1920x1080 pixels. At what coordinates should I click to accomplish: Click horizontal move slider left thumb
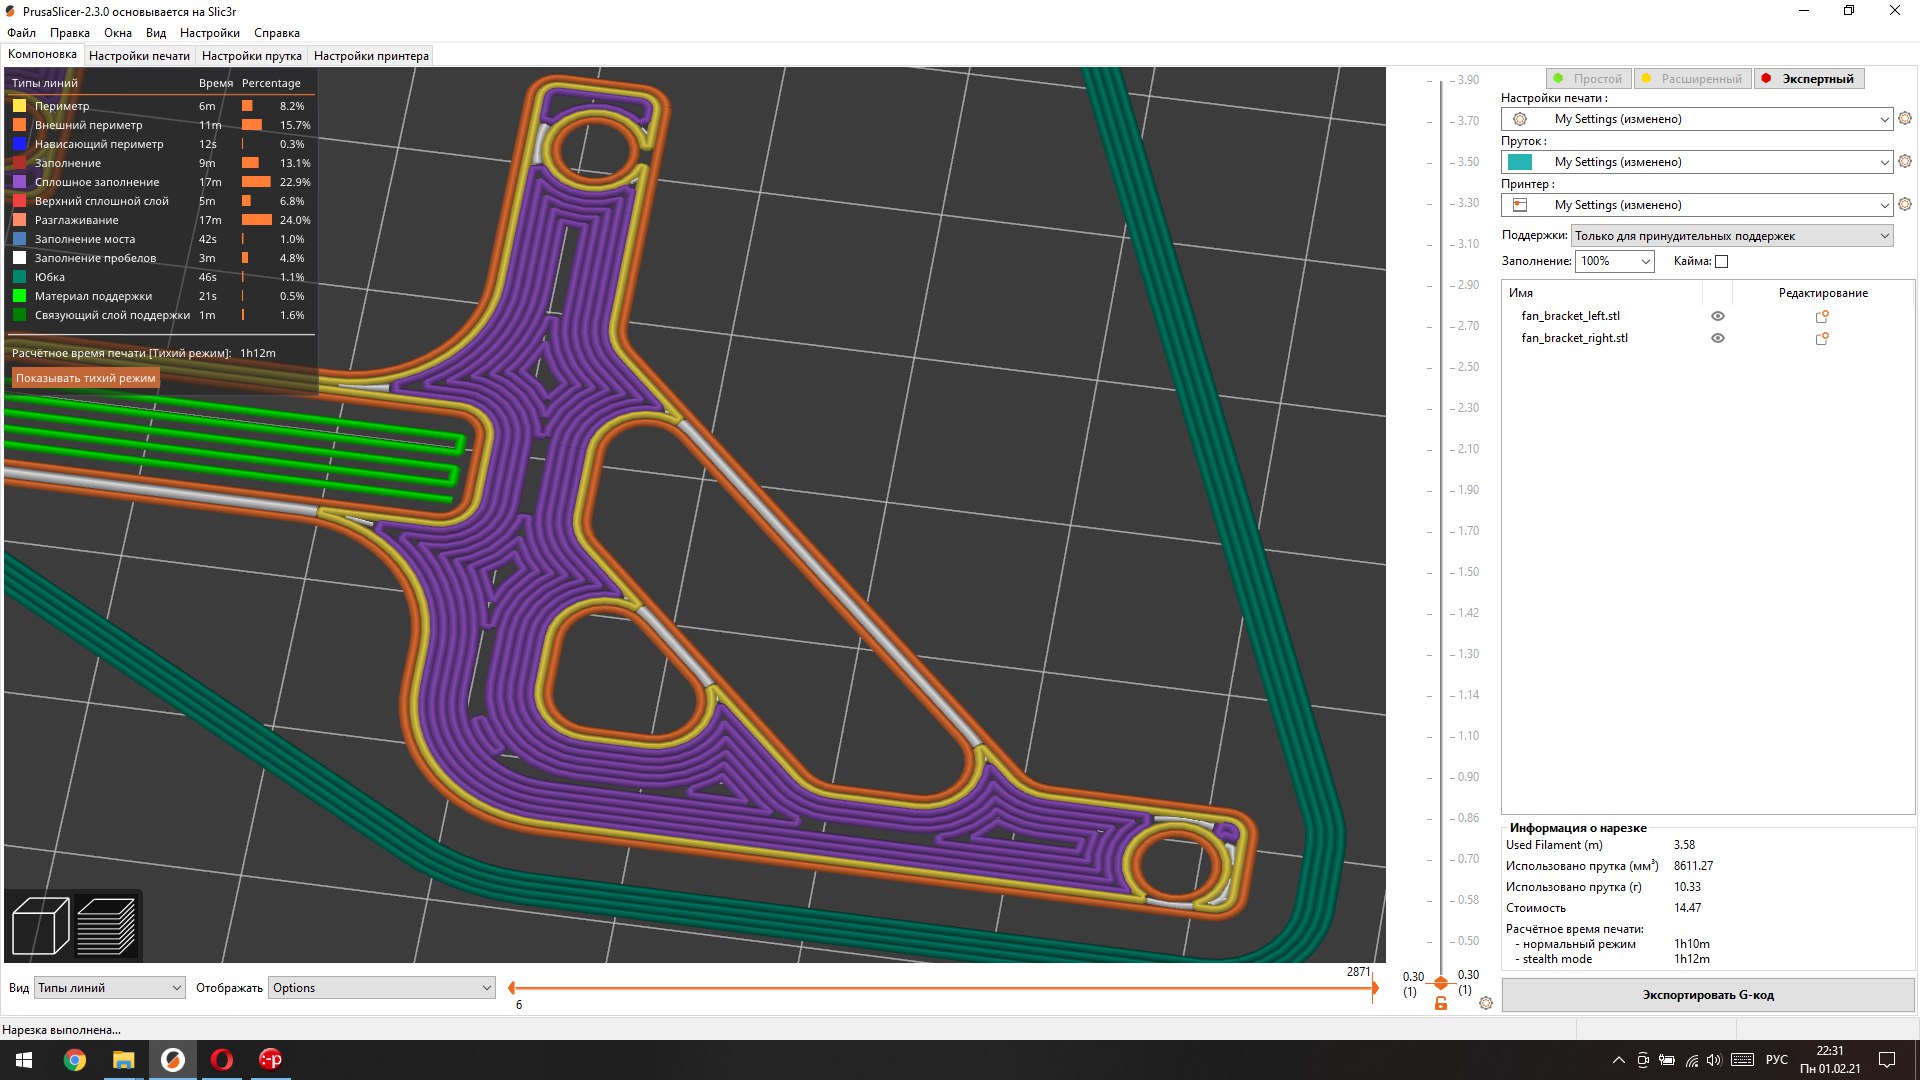pos(511,988)
